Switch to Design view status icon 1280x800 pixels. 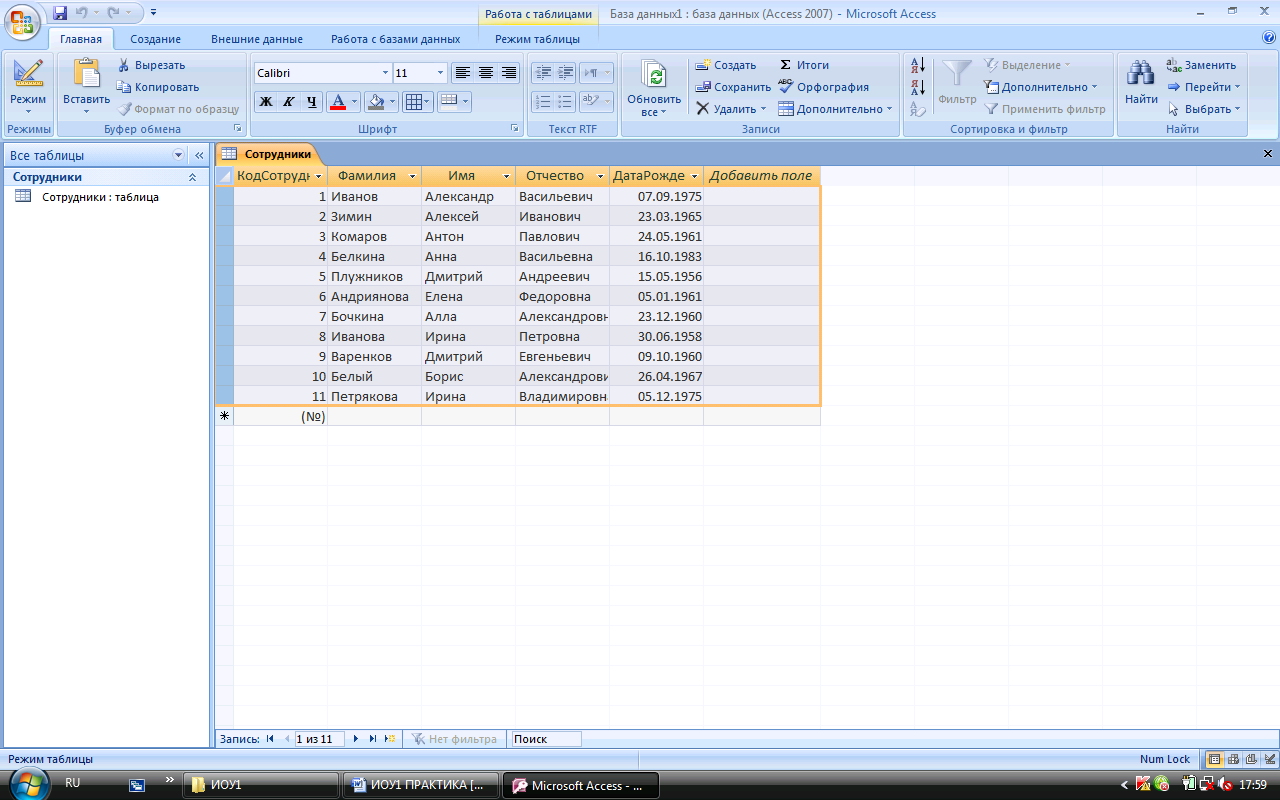tap(1268, 759)
